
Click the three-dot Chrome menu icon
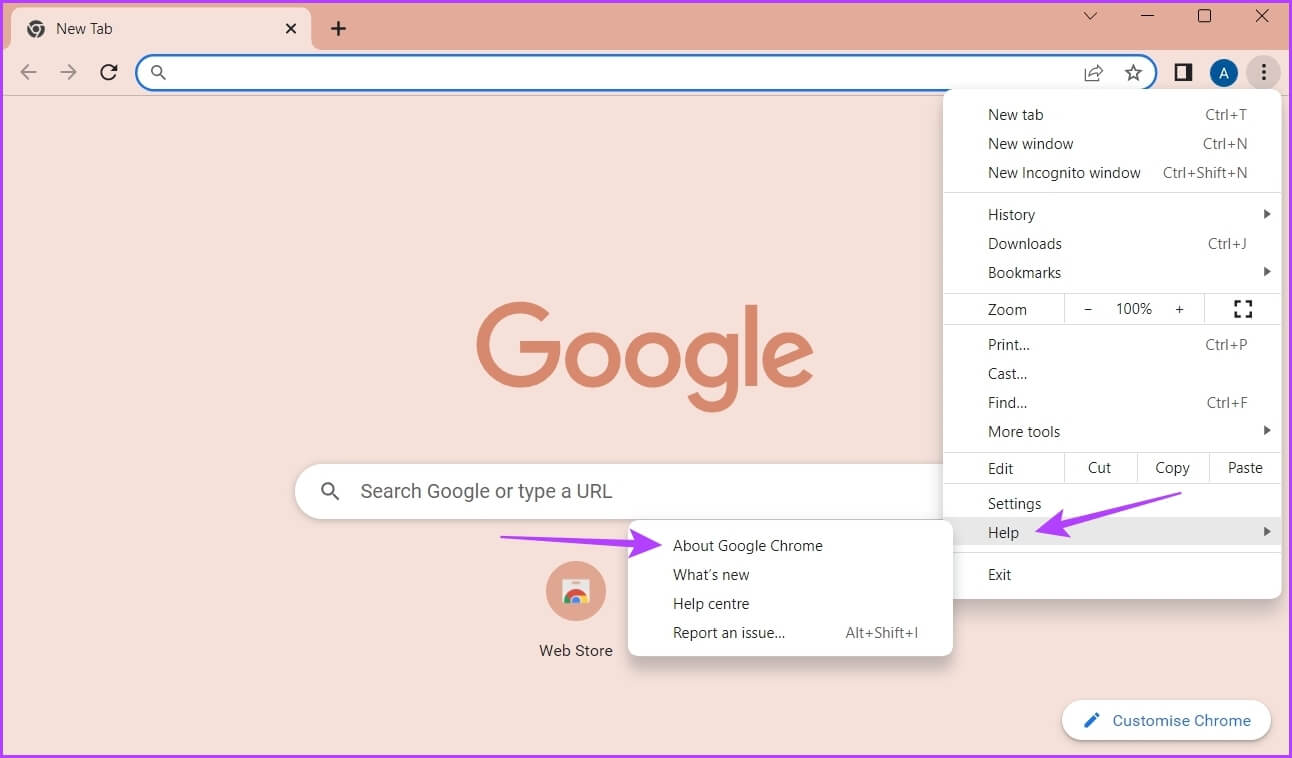click(1264, 72)
